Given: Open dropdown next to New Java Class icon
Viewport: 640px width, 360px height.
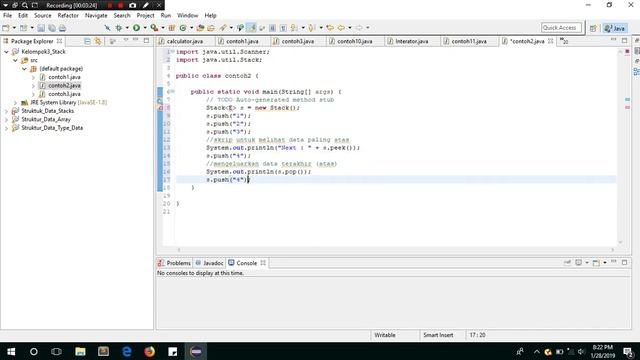Looking at the screenshot, I should 191,28.
